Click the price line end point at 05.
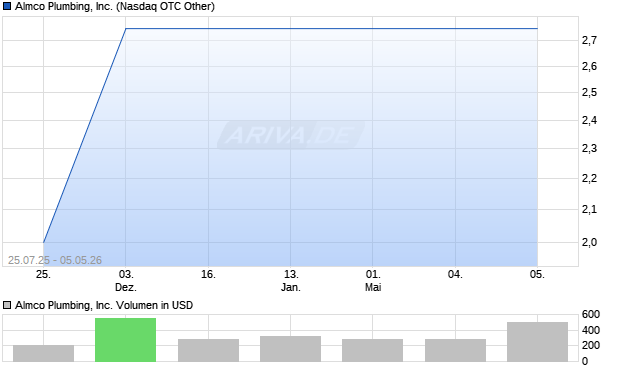Viewport: 620px width, 371px height. 537,28
